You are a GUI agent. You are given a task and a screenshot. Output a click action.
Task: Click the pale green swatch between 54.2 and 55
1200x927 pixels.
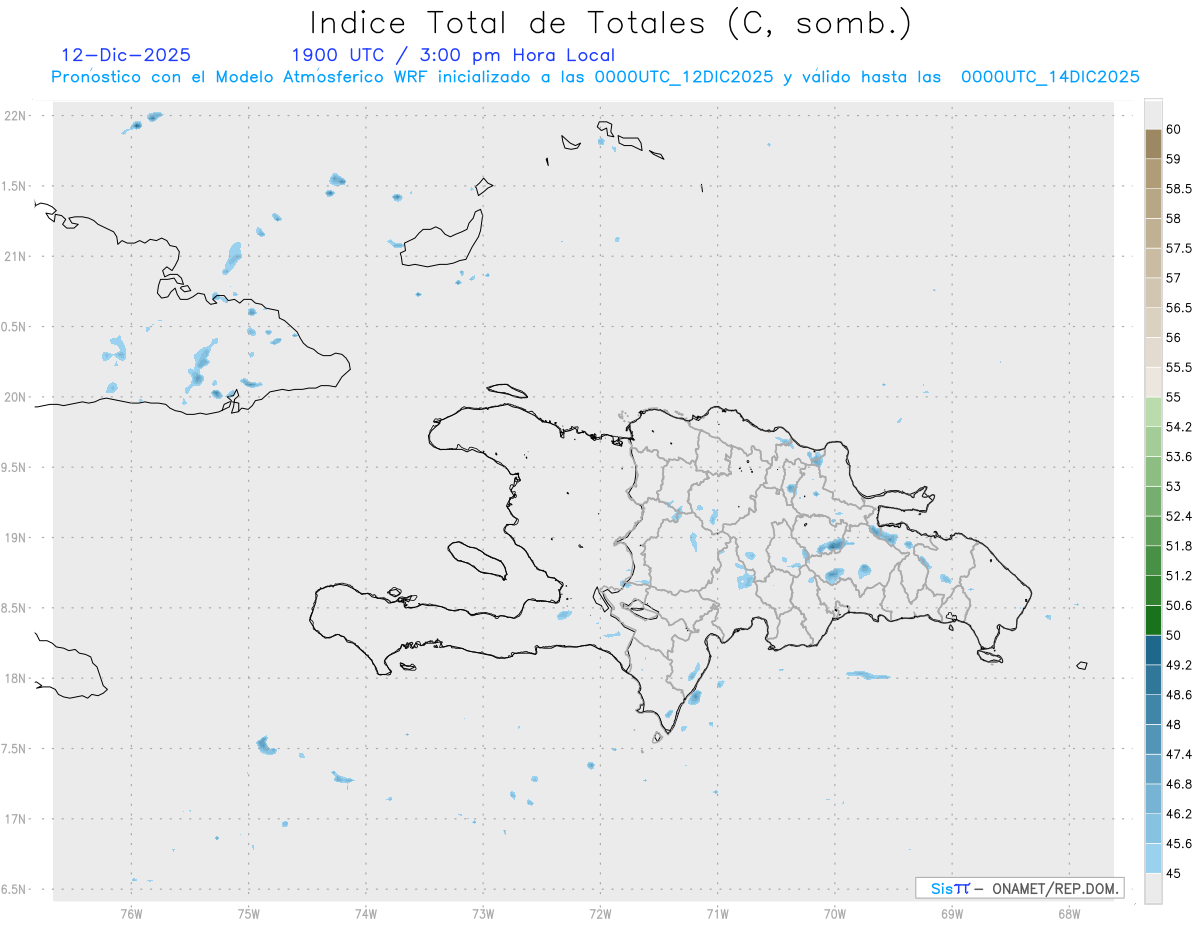pos(1153,412)
